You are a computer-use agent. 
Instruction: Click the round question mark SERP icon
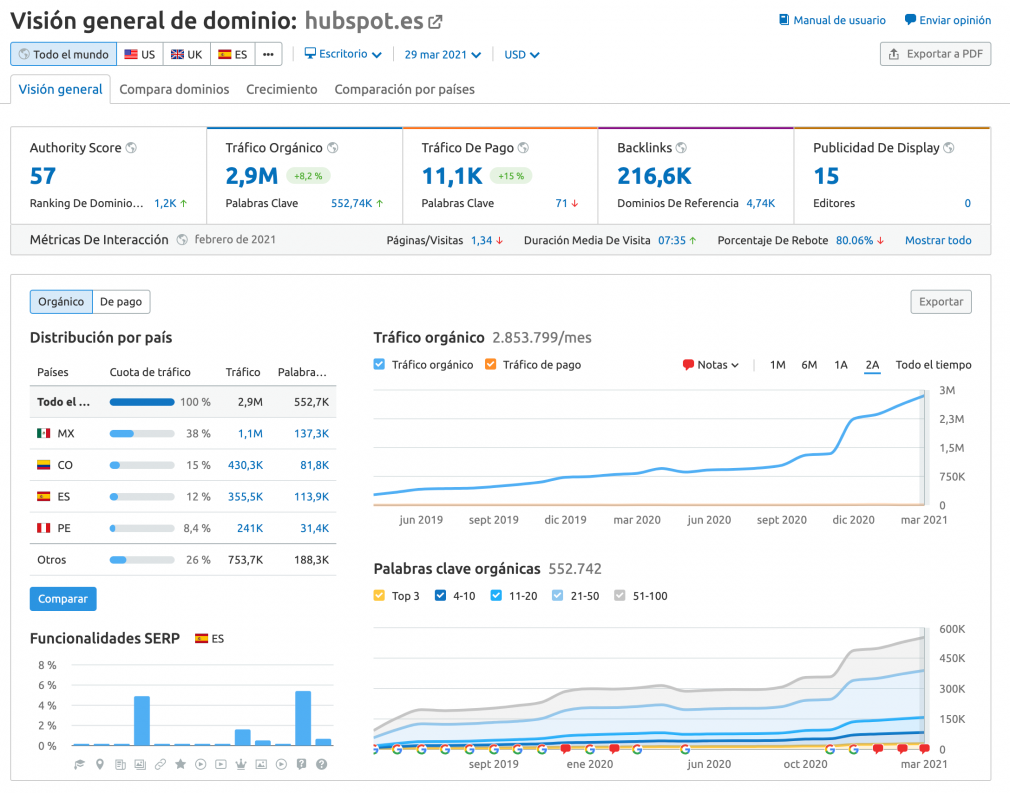click(x=321, y=764)
